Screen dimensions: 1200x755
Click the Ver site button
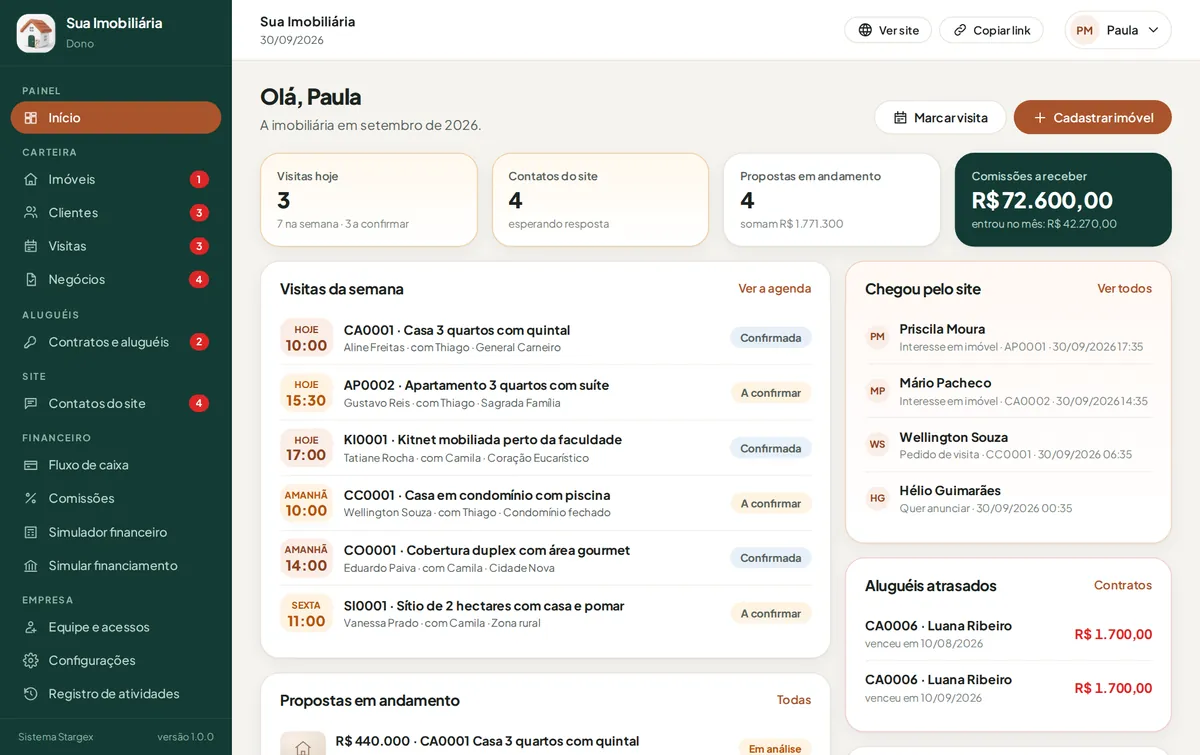point(888,30)
